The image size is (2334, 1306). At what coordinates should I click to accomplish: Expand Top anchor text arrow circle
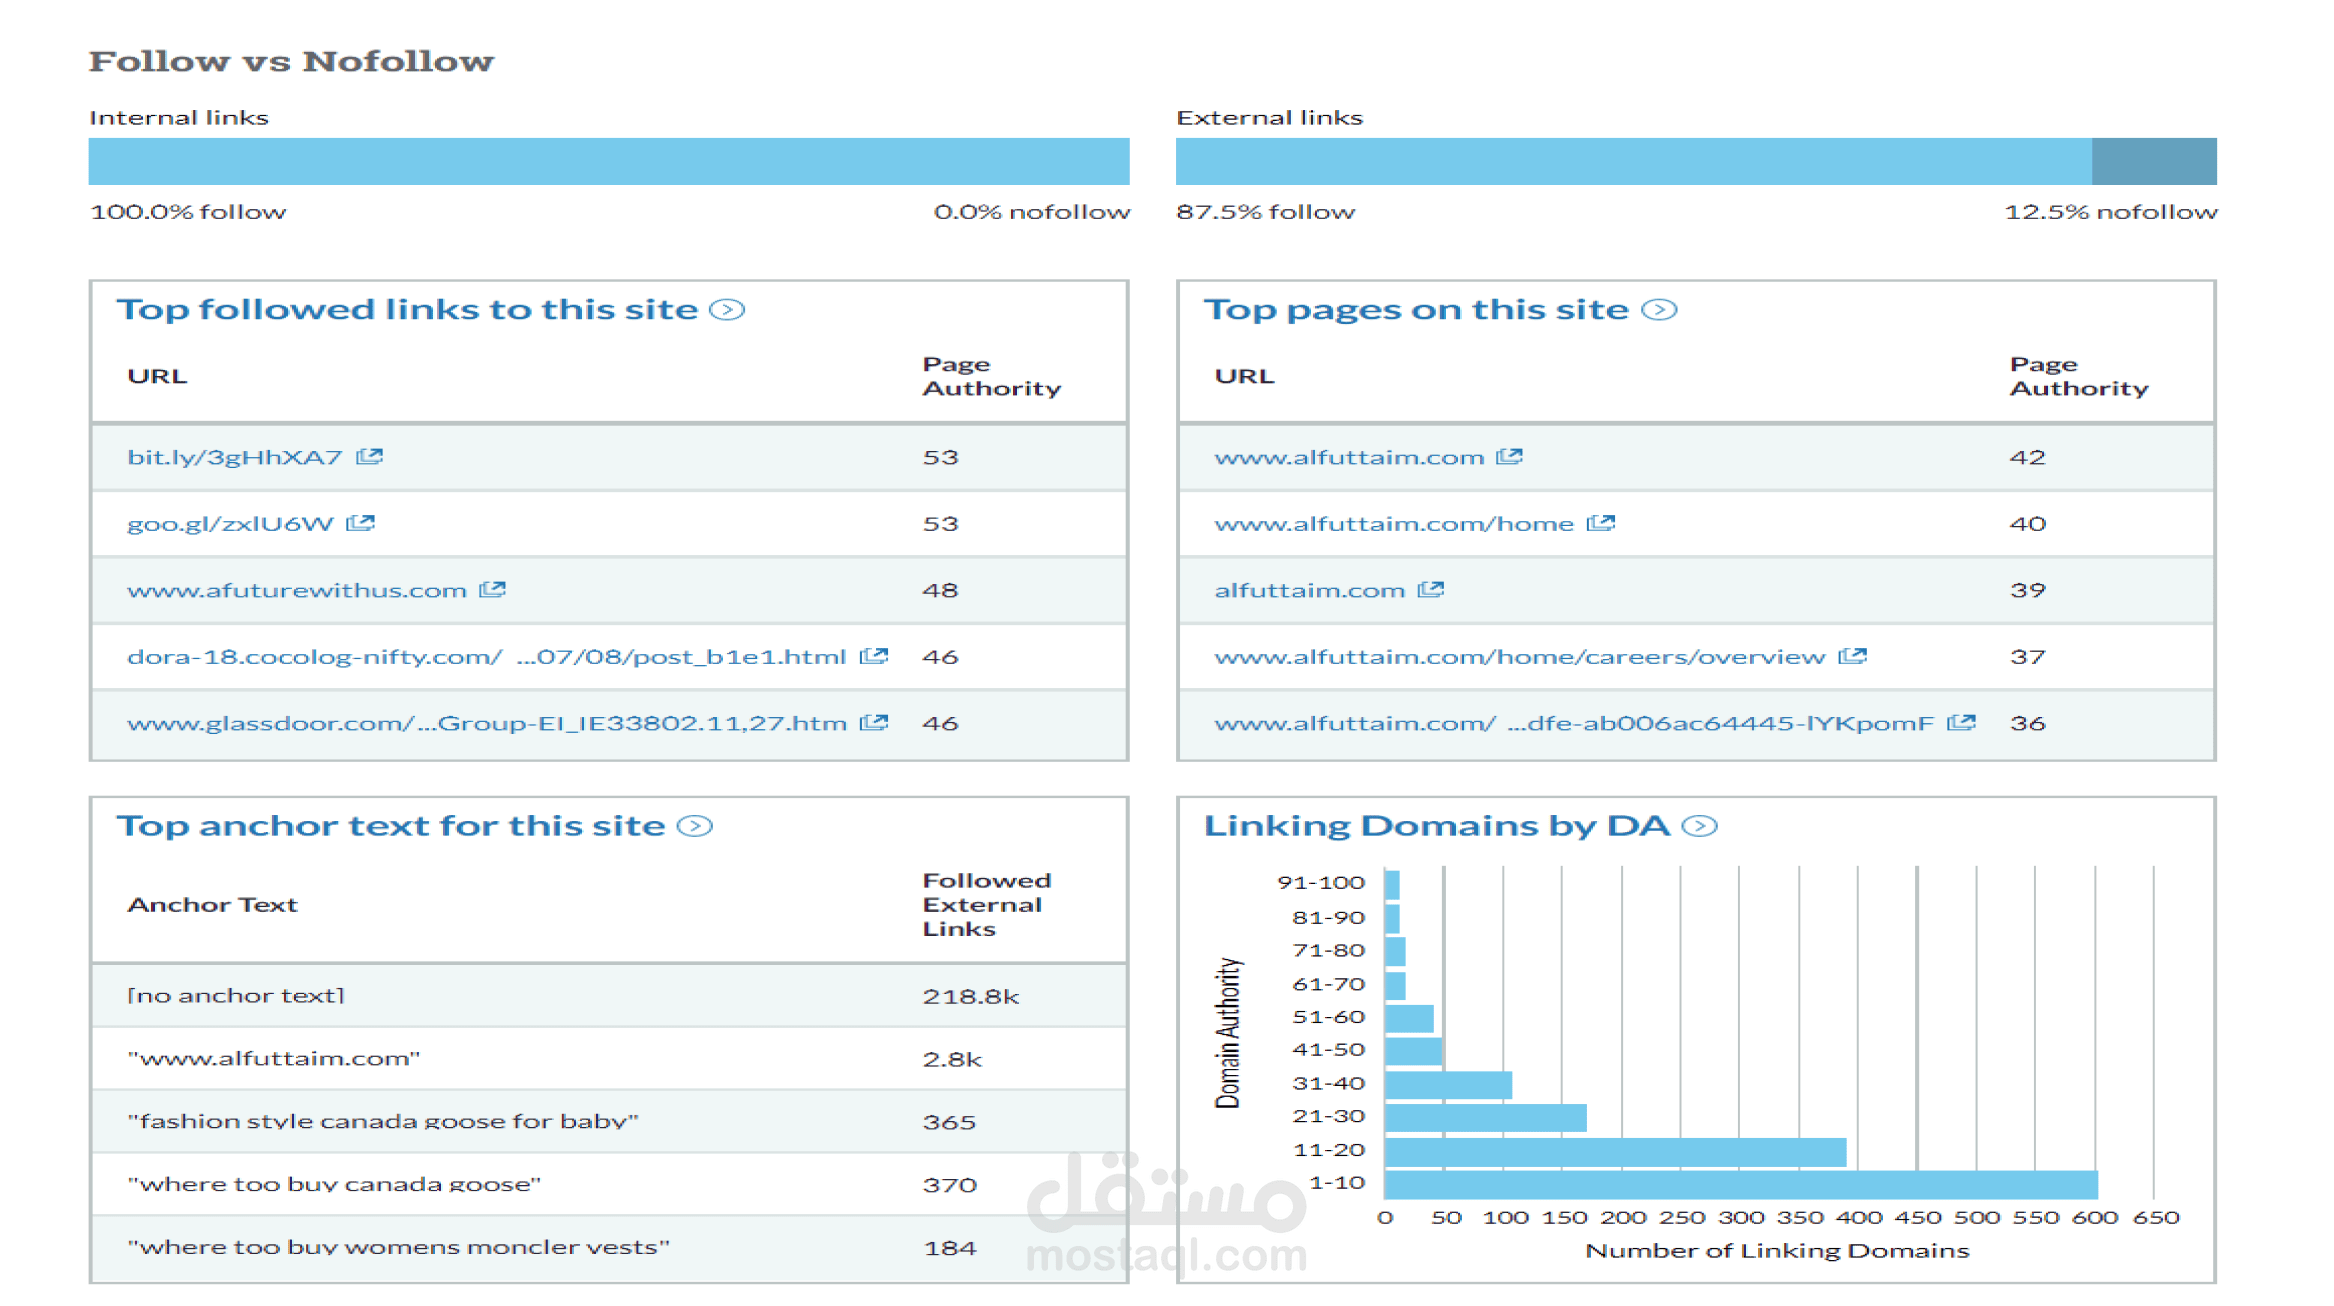tap(695, 826)
